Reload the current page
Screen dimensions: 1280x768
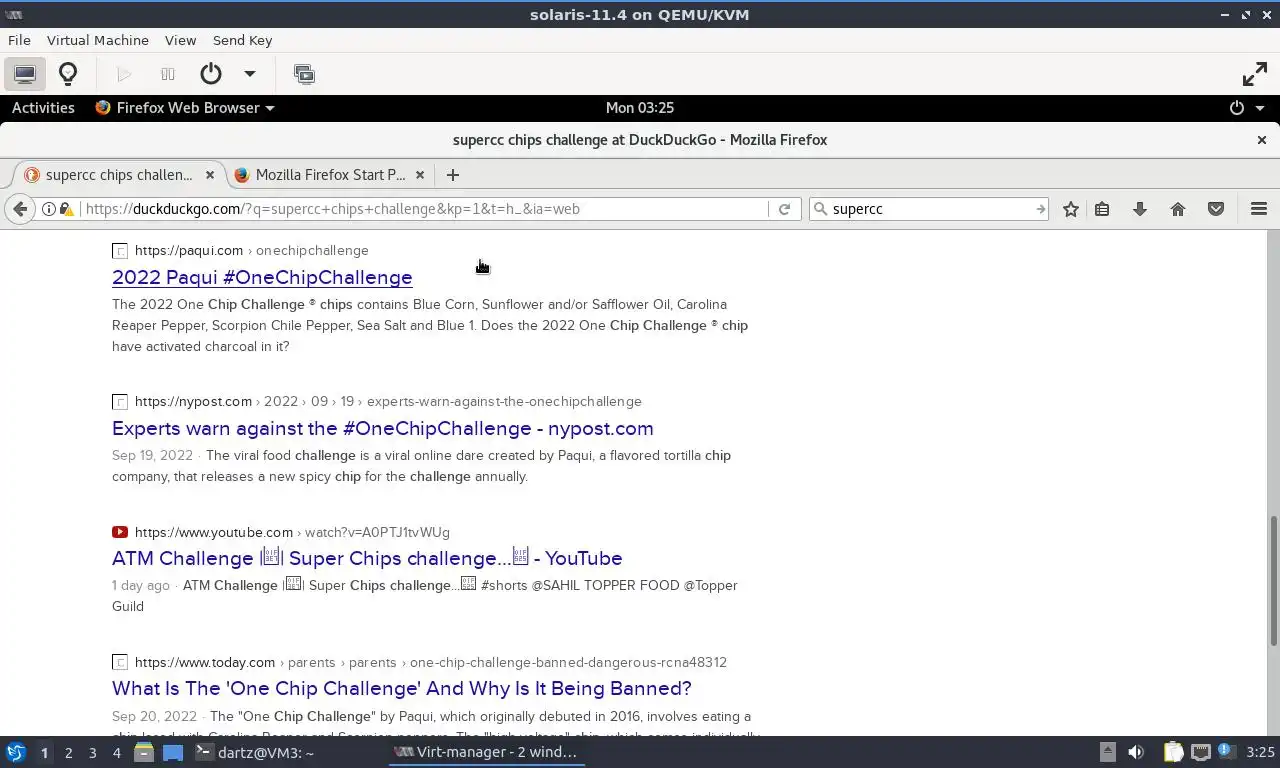(x=785, y=209)
